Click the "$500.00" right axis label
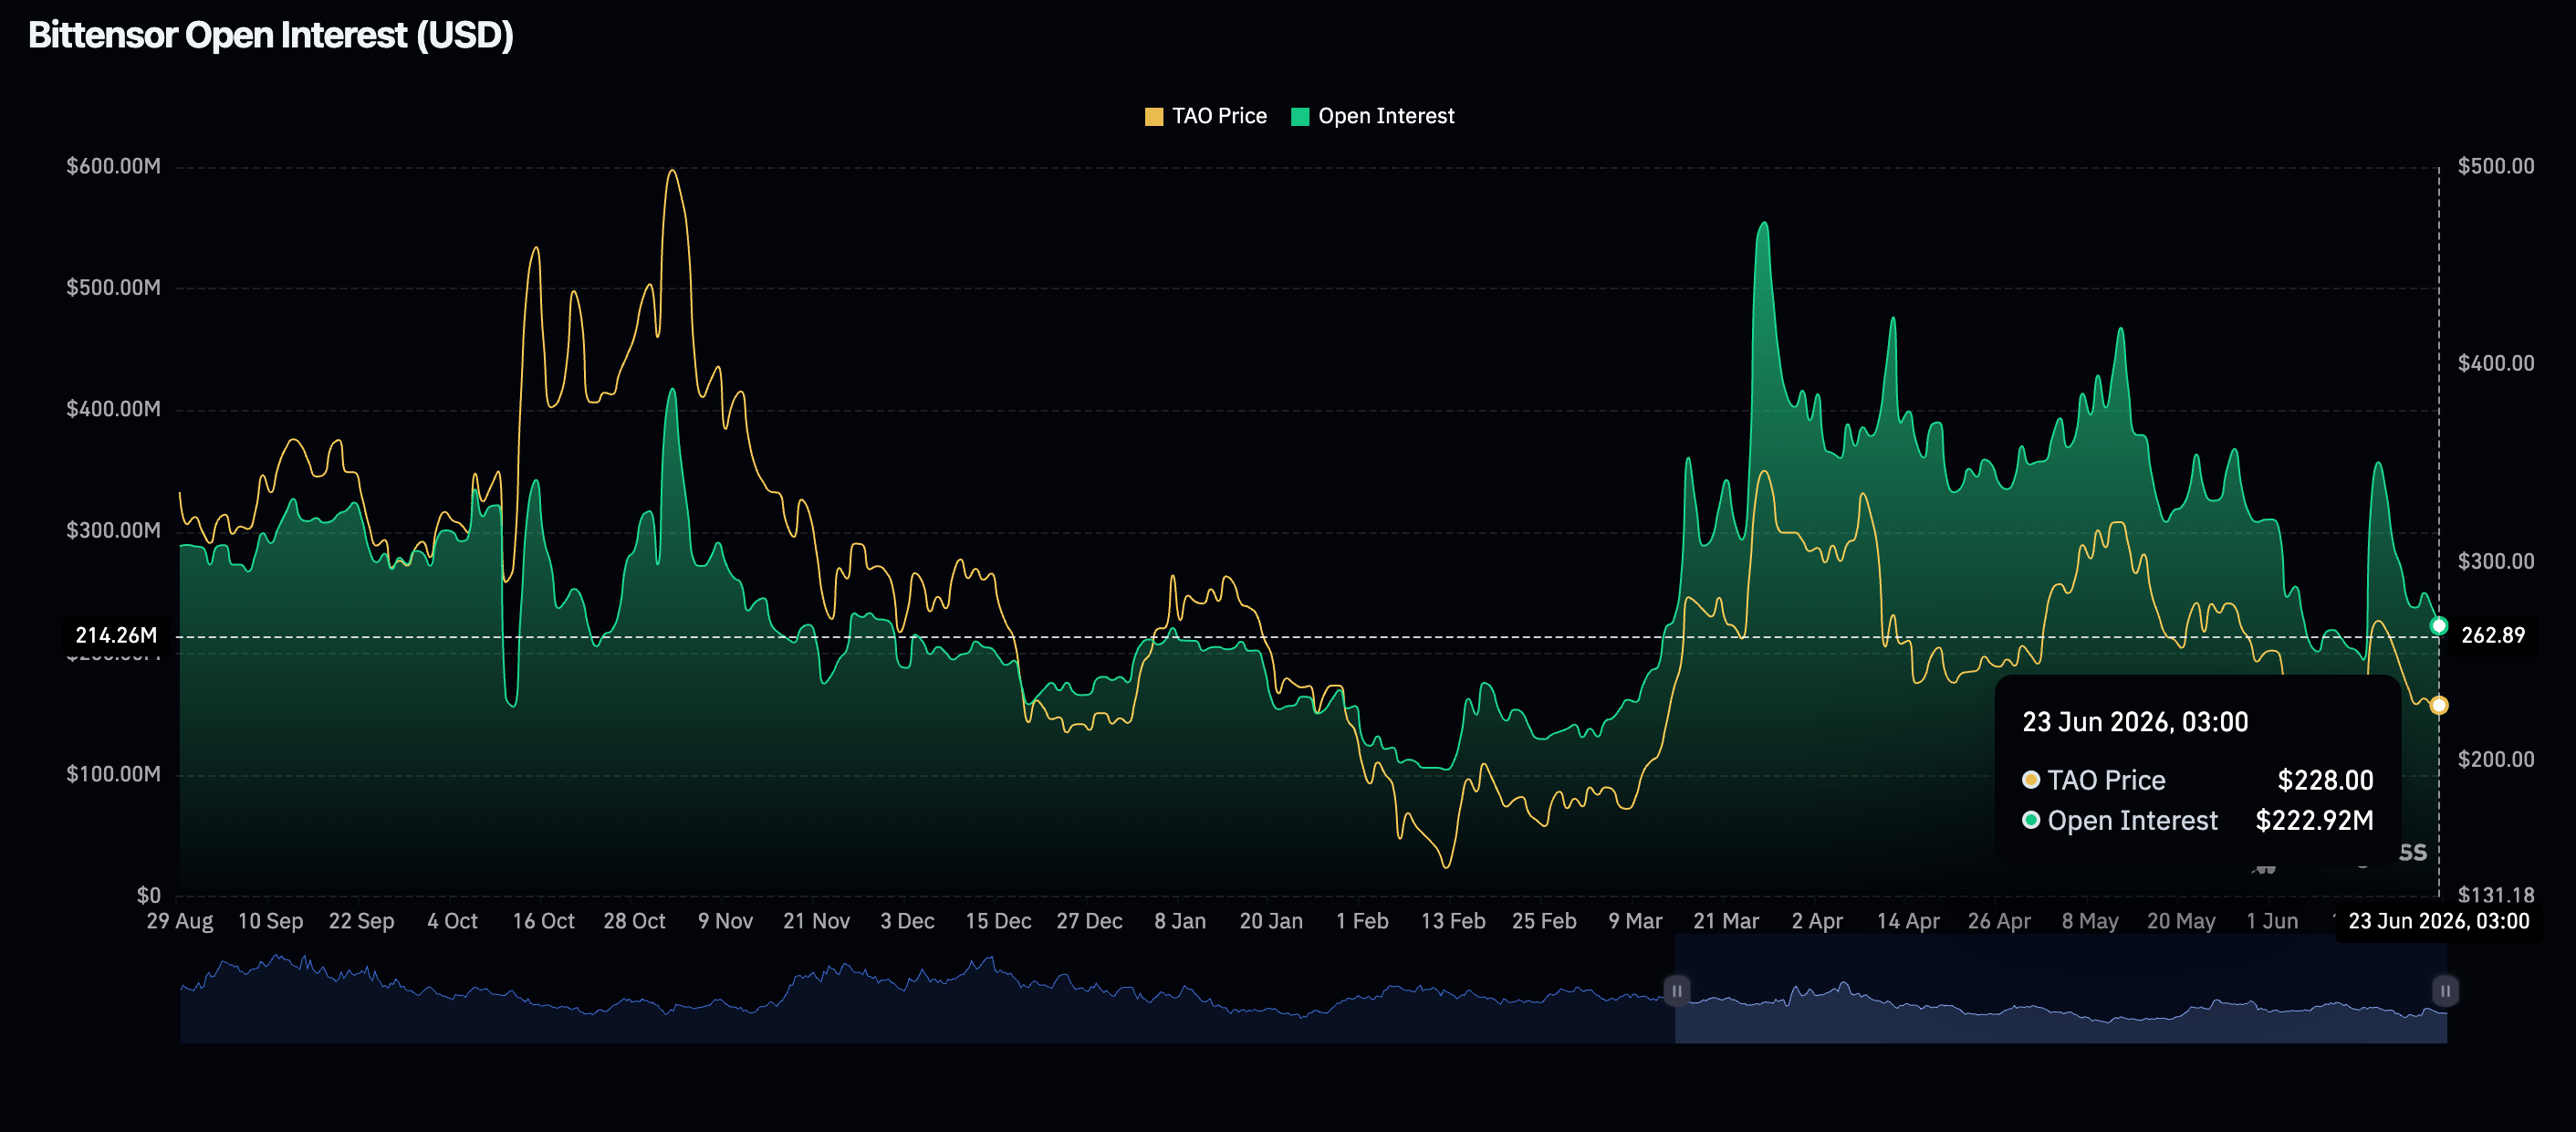This screenshot has height=1132, width=2576. click(2496, 166)
